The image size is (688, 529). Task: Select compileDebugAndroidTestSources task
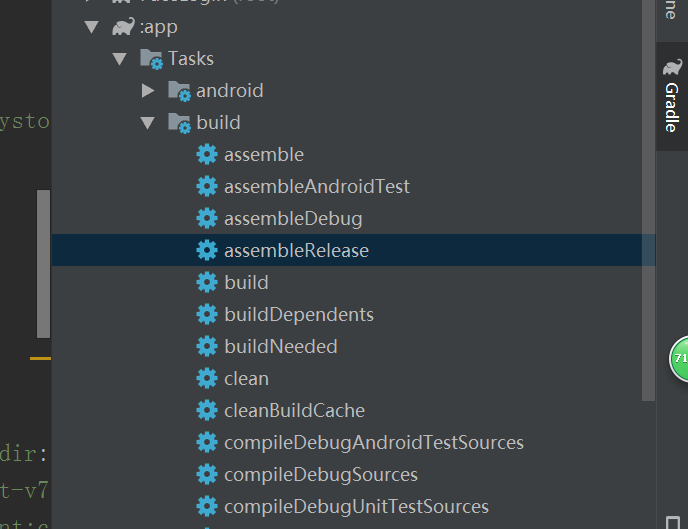(x=373, y=442)
